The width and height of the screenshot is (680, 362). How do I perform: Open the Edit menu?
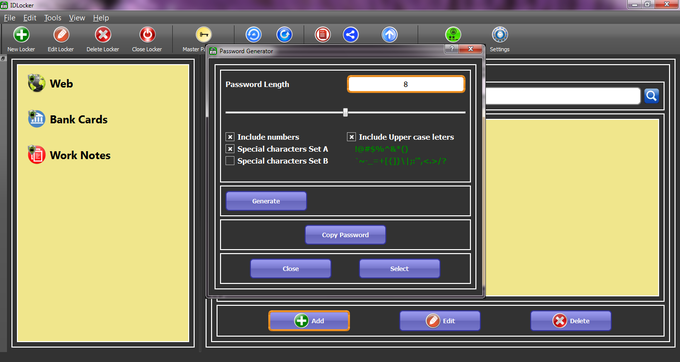point(30,18)
